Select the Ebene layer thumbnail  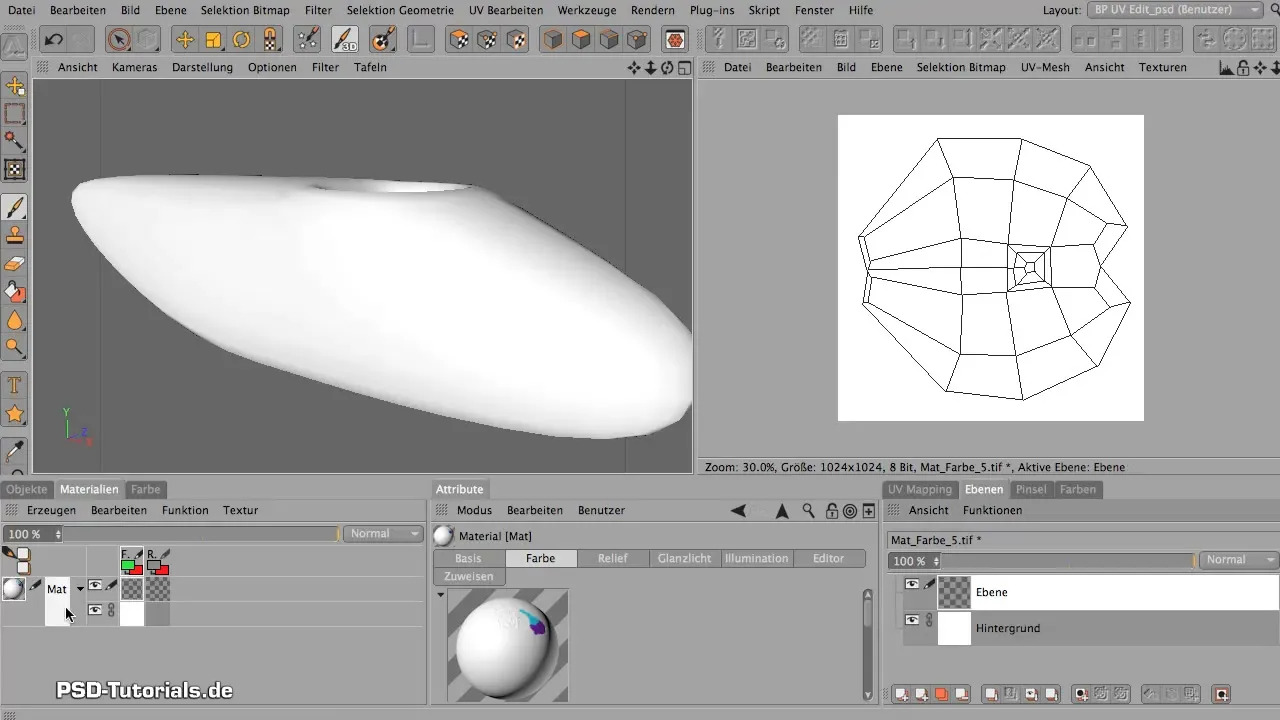coord(954,592)
